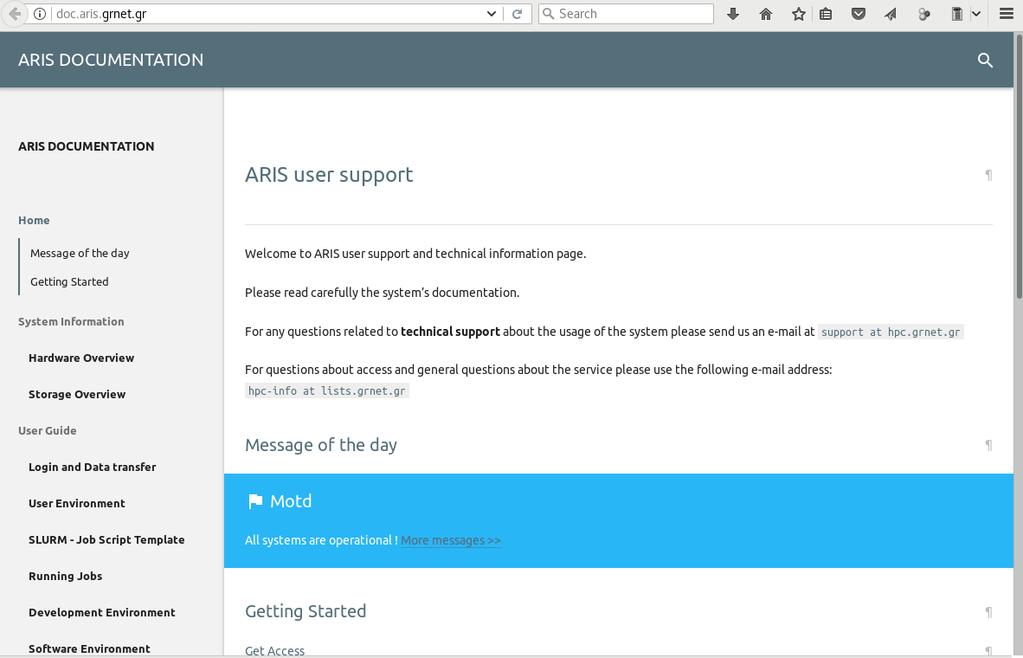Click the Get Access subheading

pyautogui.click(x=275, y=650)
